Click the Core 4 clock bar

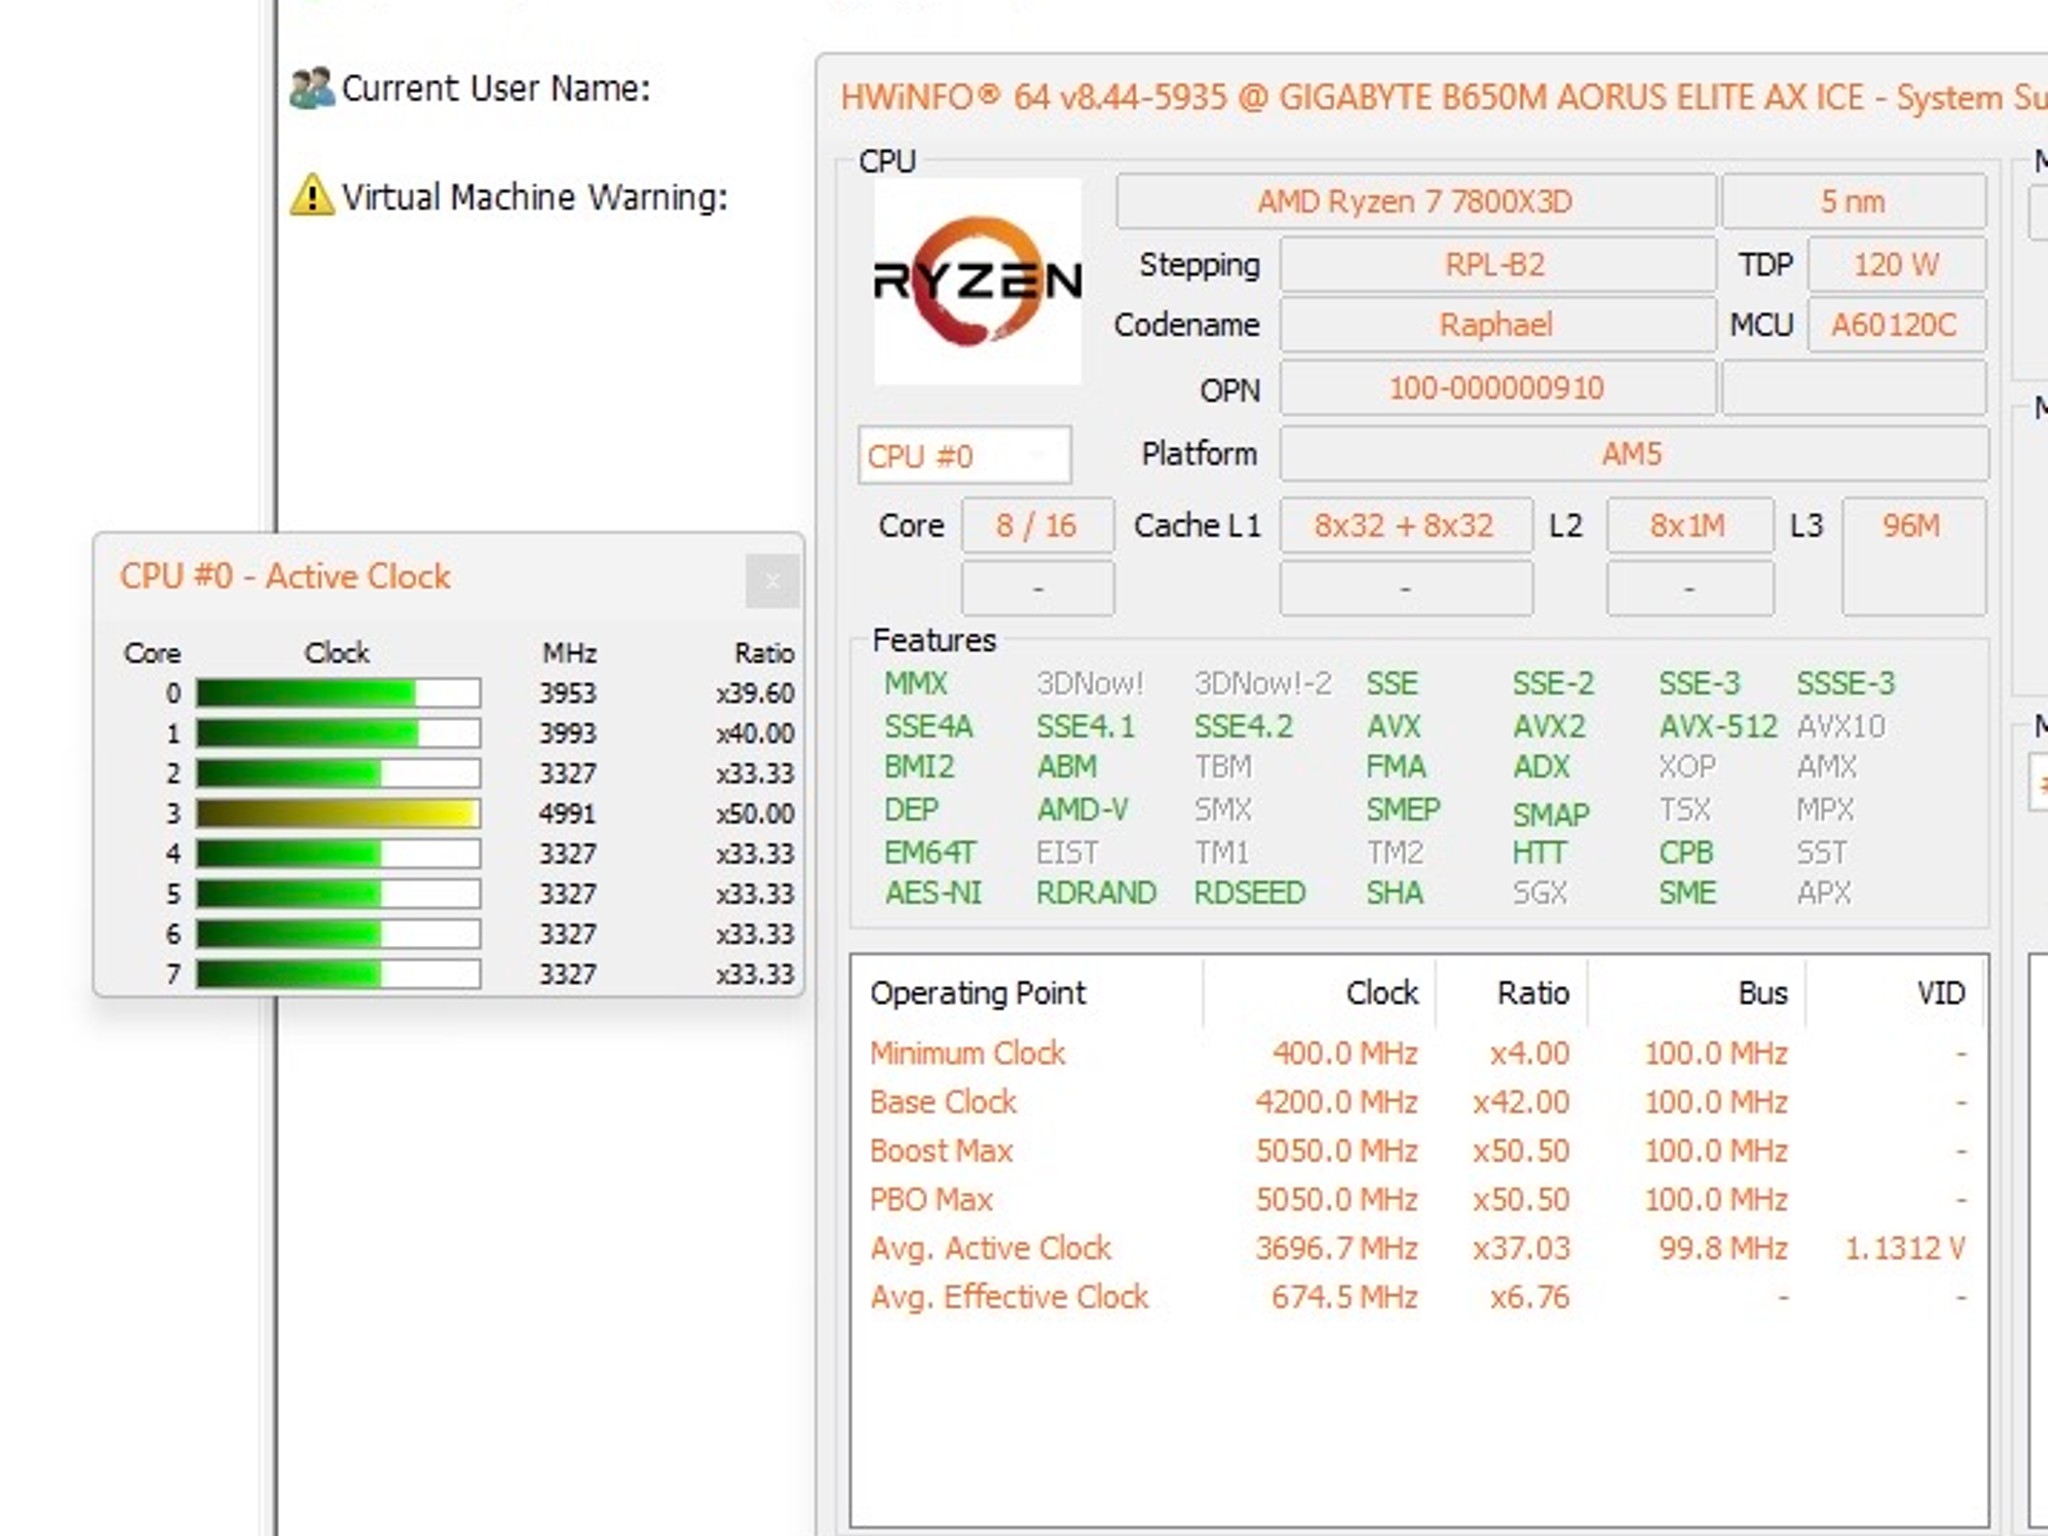pyautogui.click(x=338, y=853)
